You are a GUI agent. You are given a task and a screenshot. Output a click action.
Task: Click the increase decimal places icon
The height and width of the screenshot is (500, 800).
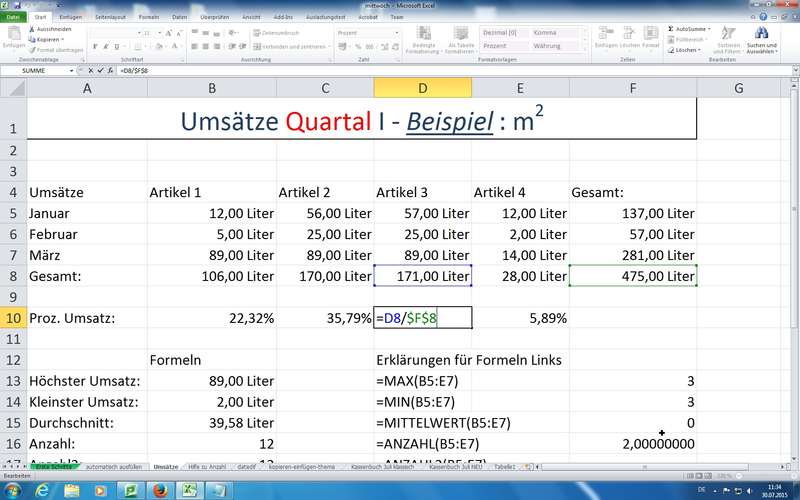384,46
